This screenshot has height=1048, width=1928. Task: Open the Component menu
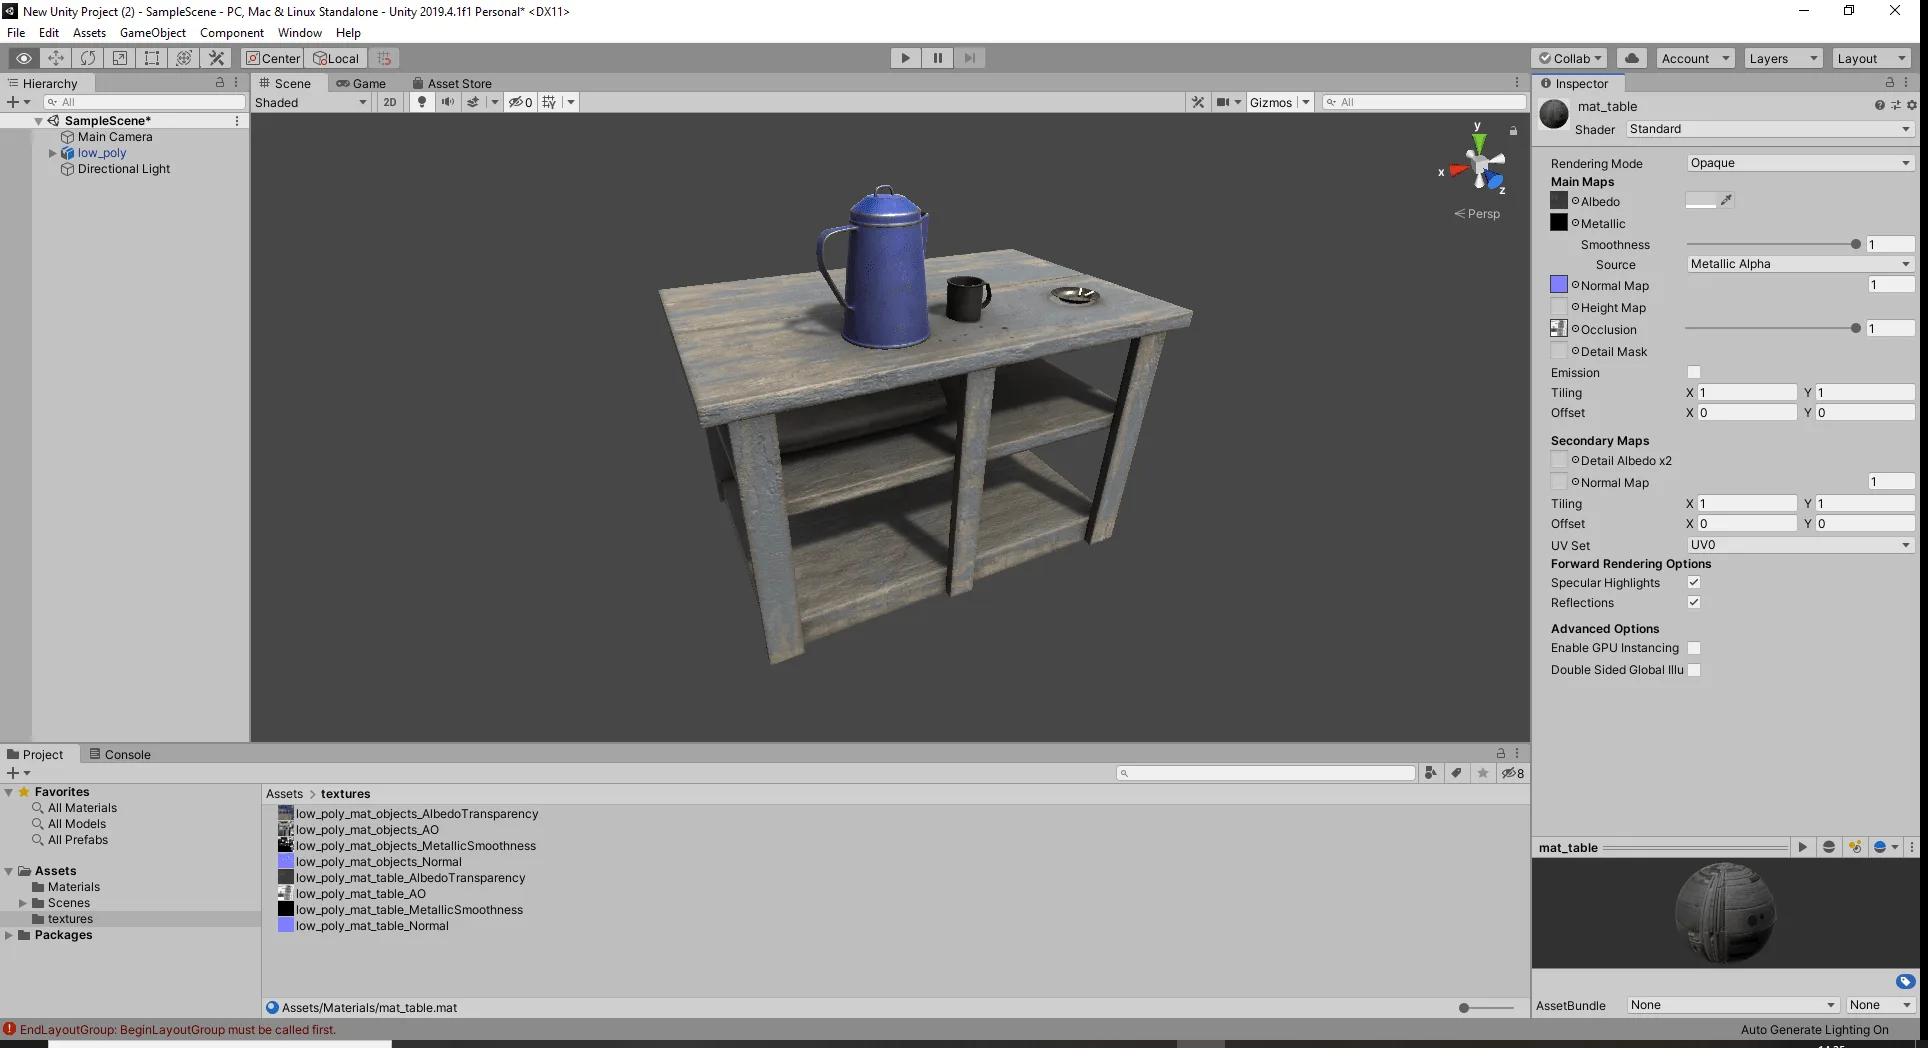pos(231,33)
